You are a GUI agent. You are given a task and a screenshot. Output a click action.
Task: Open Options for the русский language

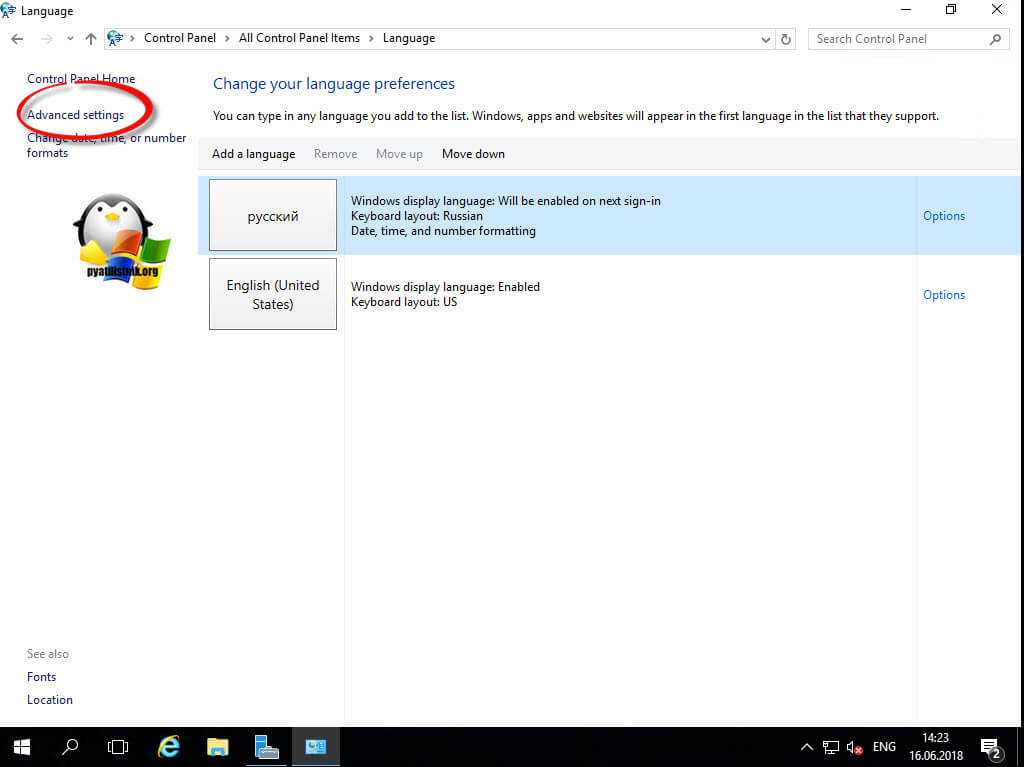tap(943, 216)
